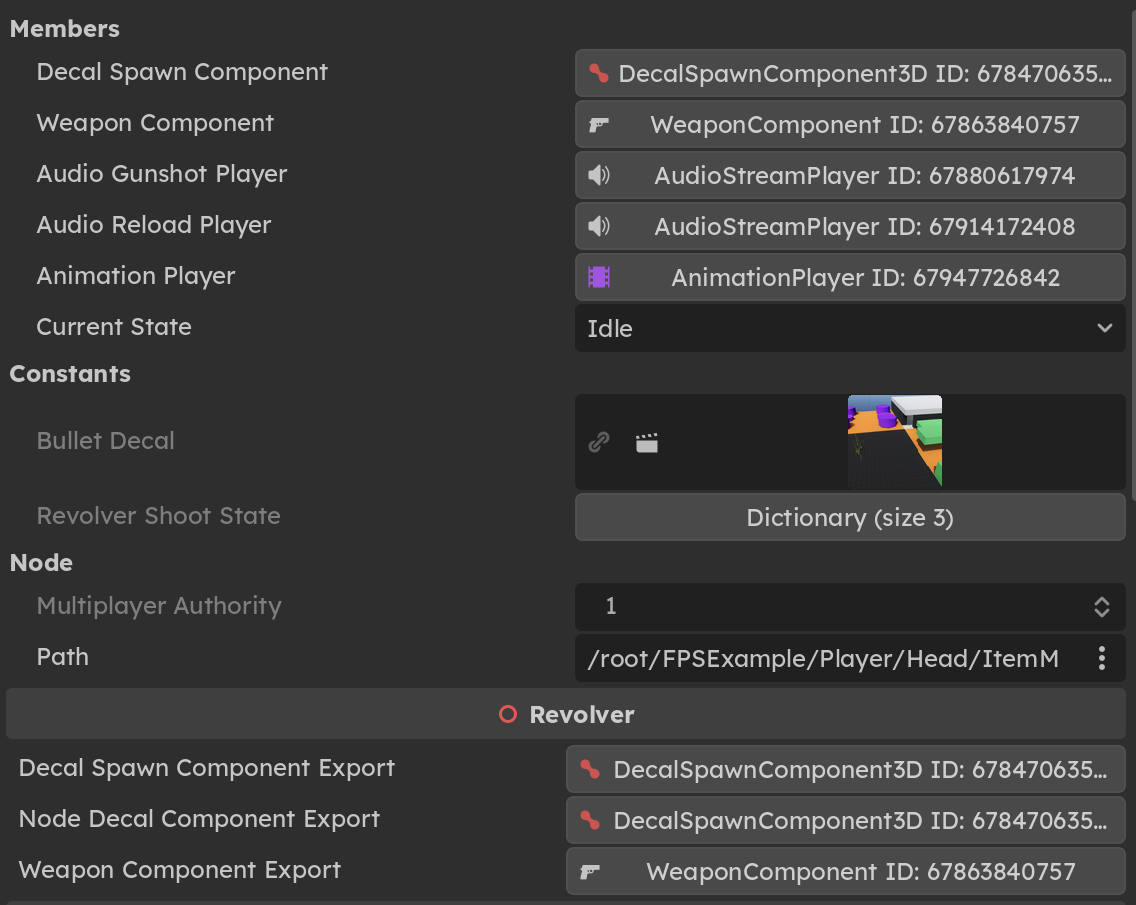This screenshot has height=905, width=1136.
Task: Click the filmstrip icon in Bullet Decal row
Action: (646, 442)
